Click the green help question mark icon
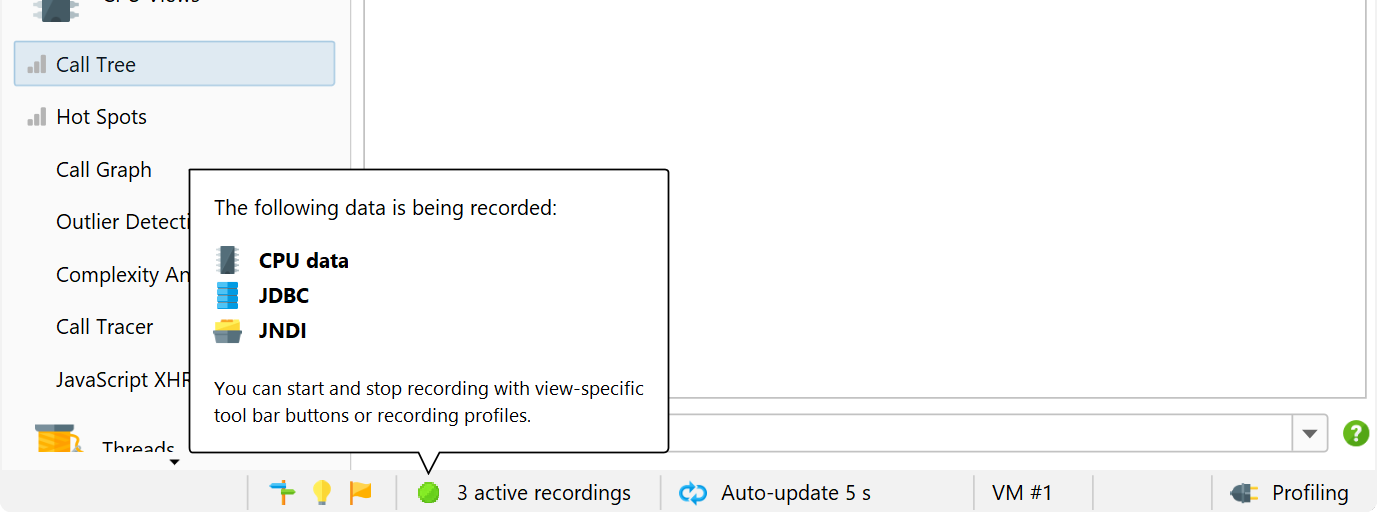 1355,433
